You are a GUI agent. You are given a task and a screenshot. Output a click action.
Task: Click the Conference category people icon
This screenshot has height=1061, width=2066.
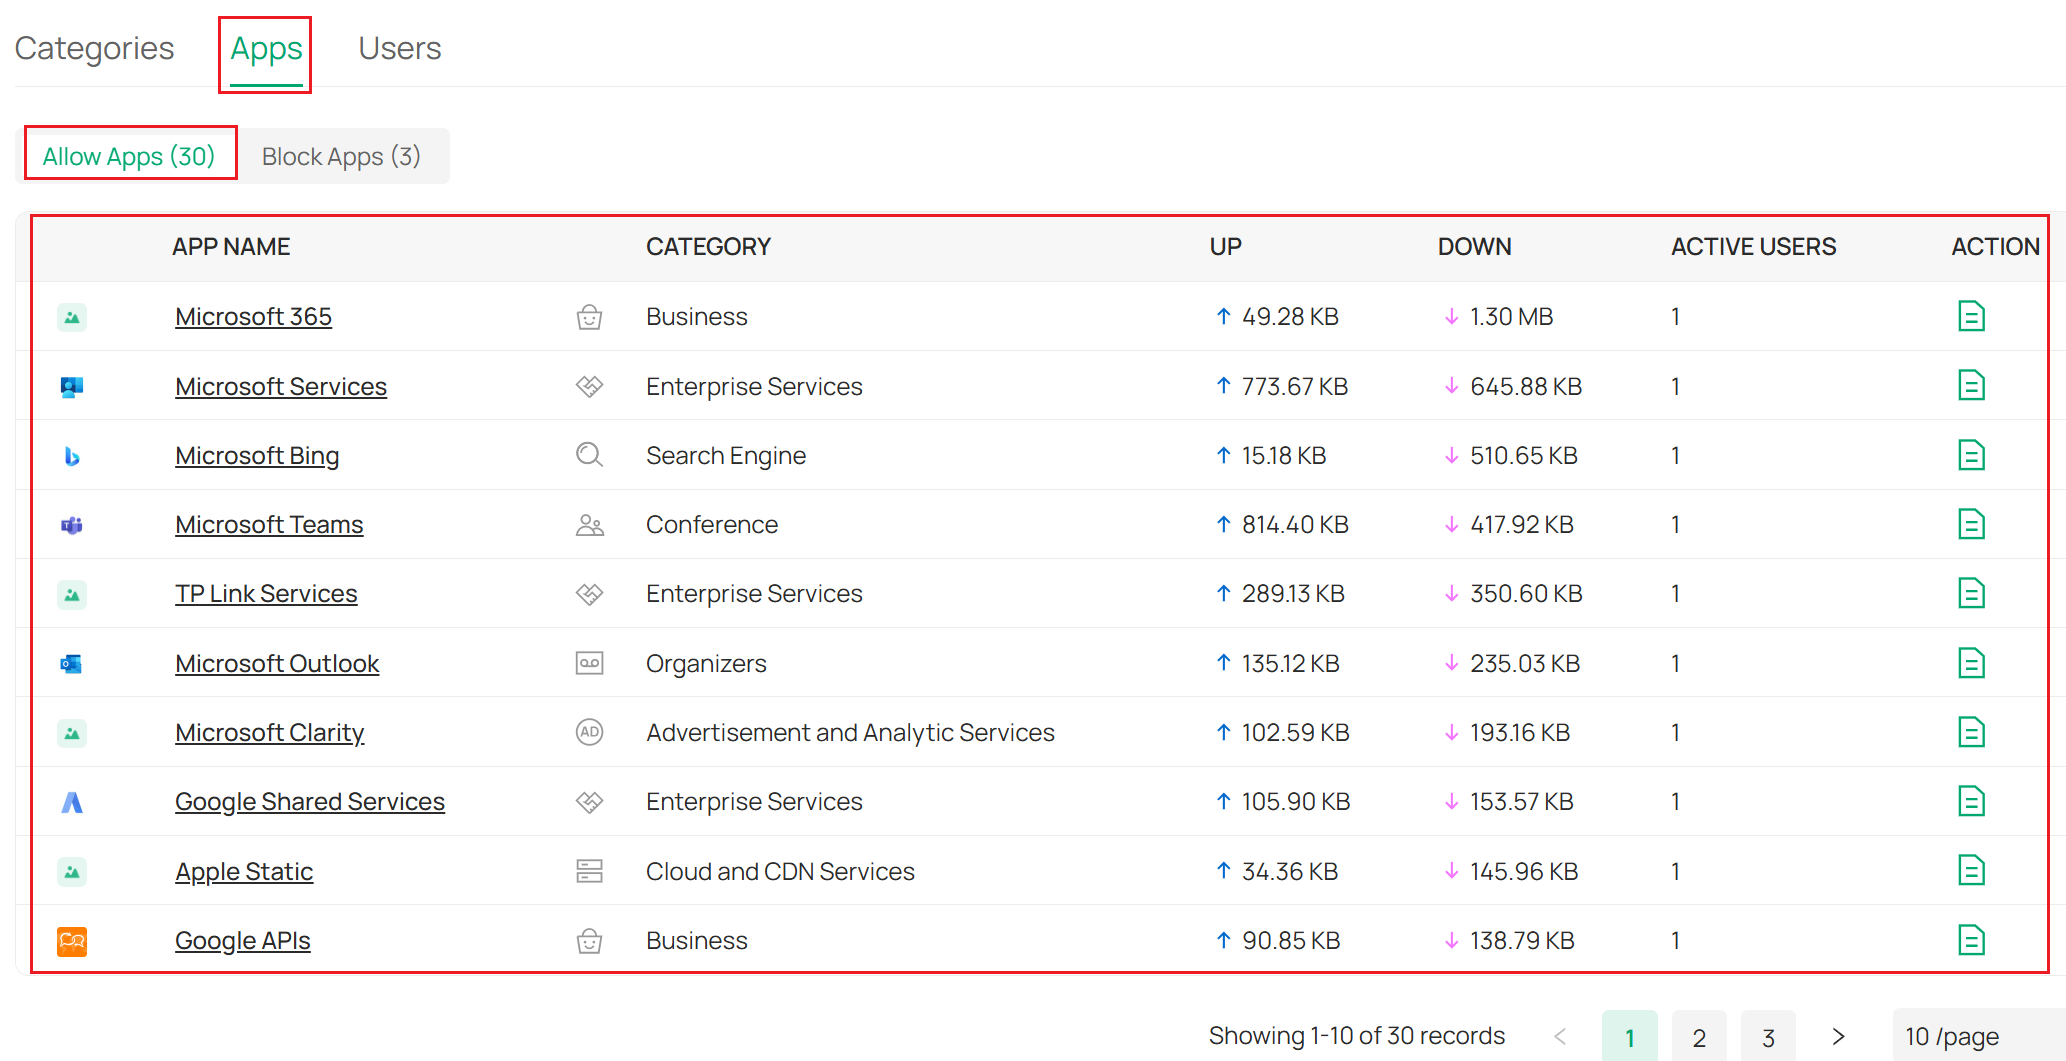point(589,524)
